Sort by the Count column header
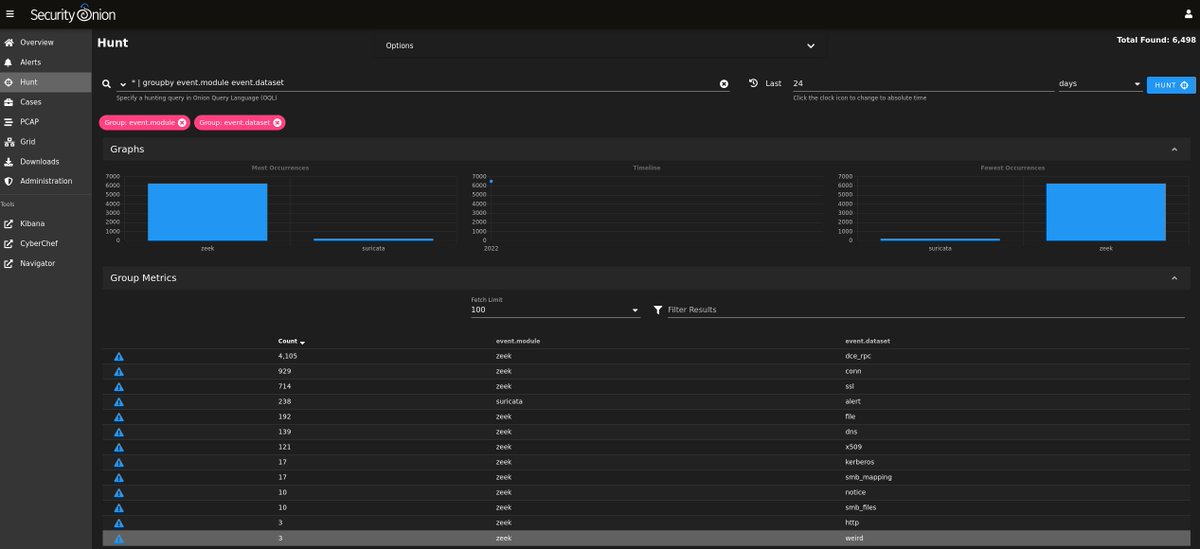Viewport: 1200px width, 549px height. (291, 341)
